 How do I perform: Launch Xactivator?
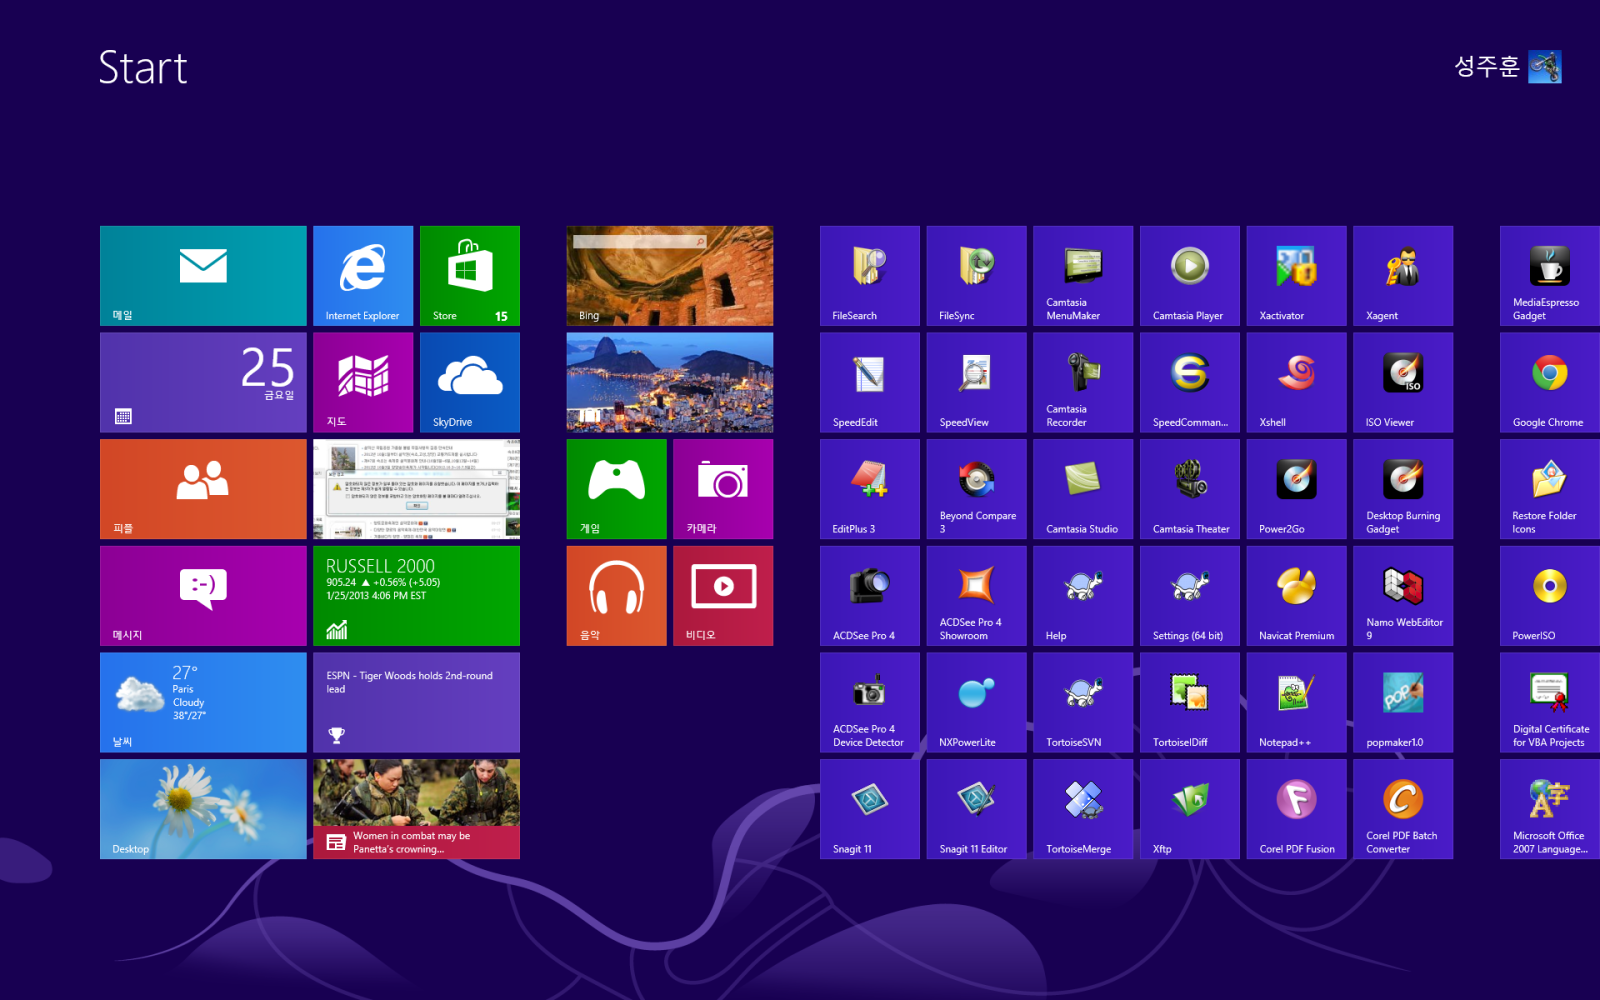click(x=1297, y=276)
